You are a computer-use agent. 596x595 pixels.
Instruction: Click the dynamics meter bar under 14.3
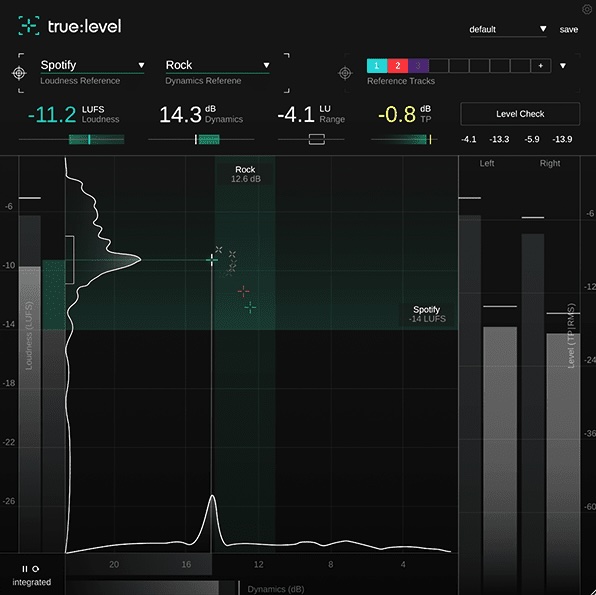[x=201, y=140]
